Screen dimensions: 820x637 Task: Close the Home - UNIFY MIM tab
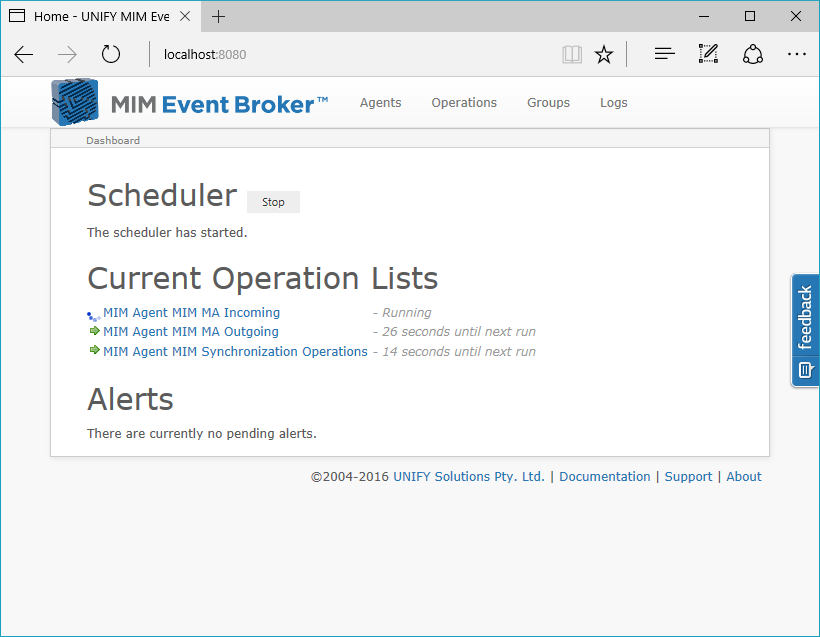[185, 16]
